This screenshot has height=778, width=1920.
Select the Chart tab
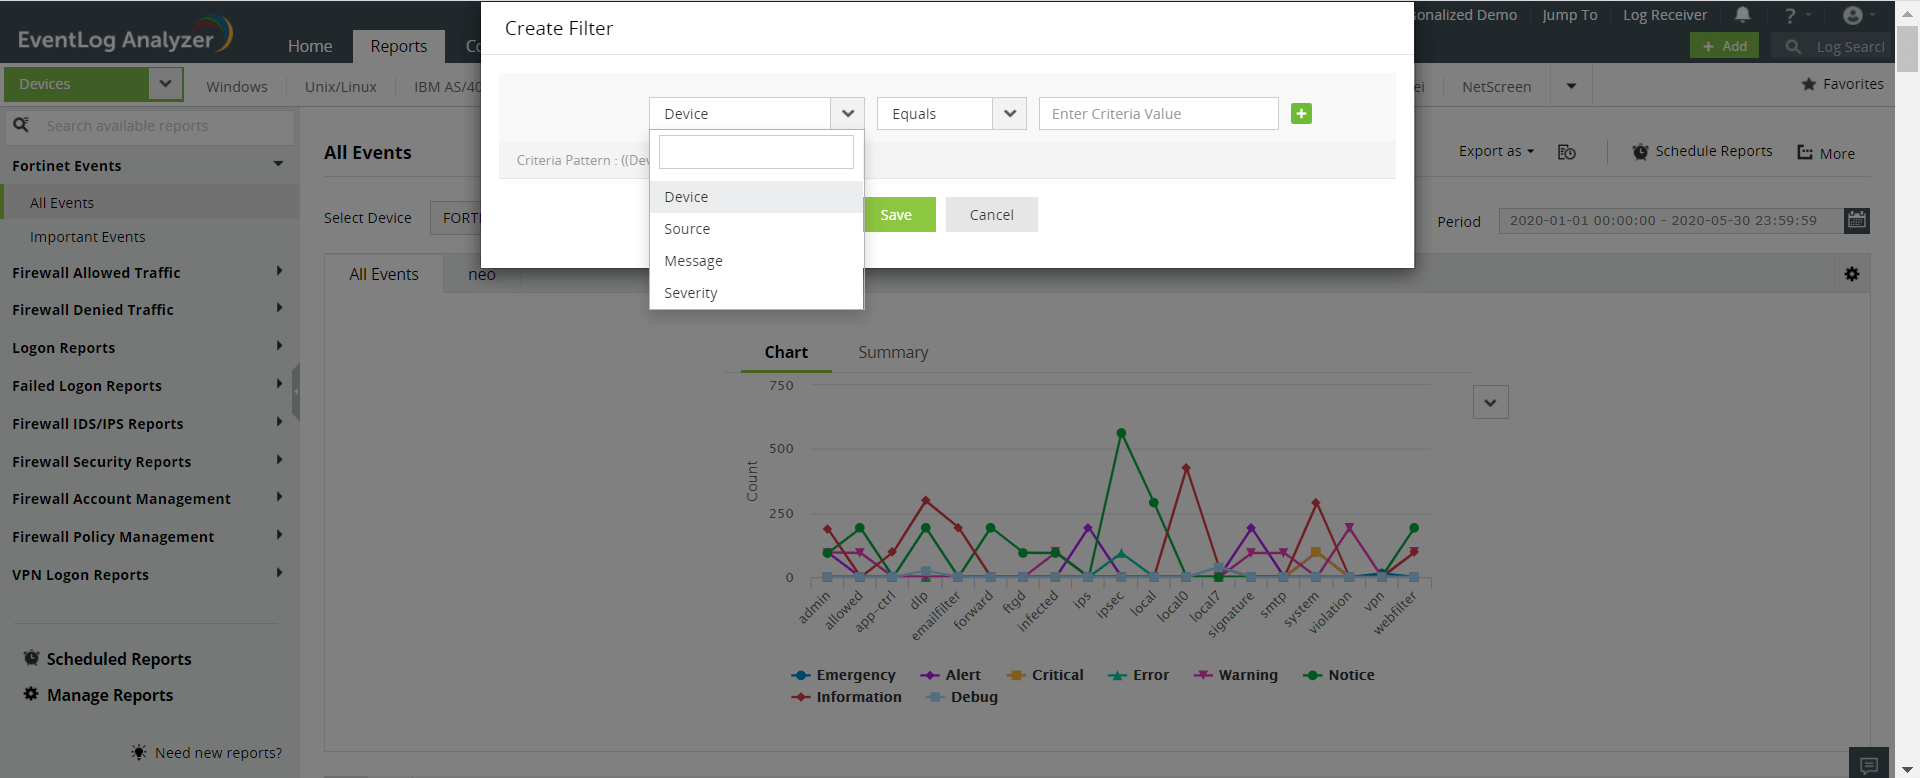click(786, 352)
